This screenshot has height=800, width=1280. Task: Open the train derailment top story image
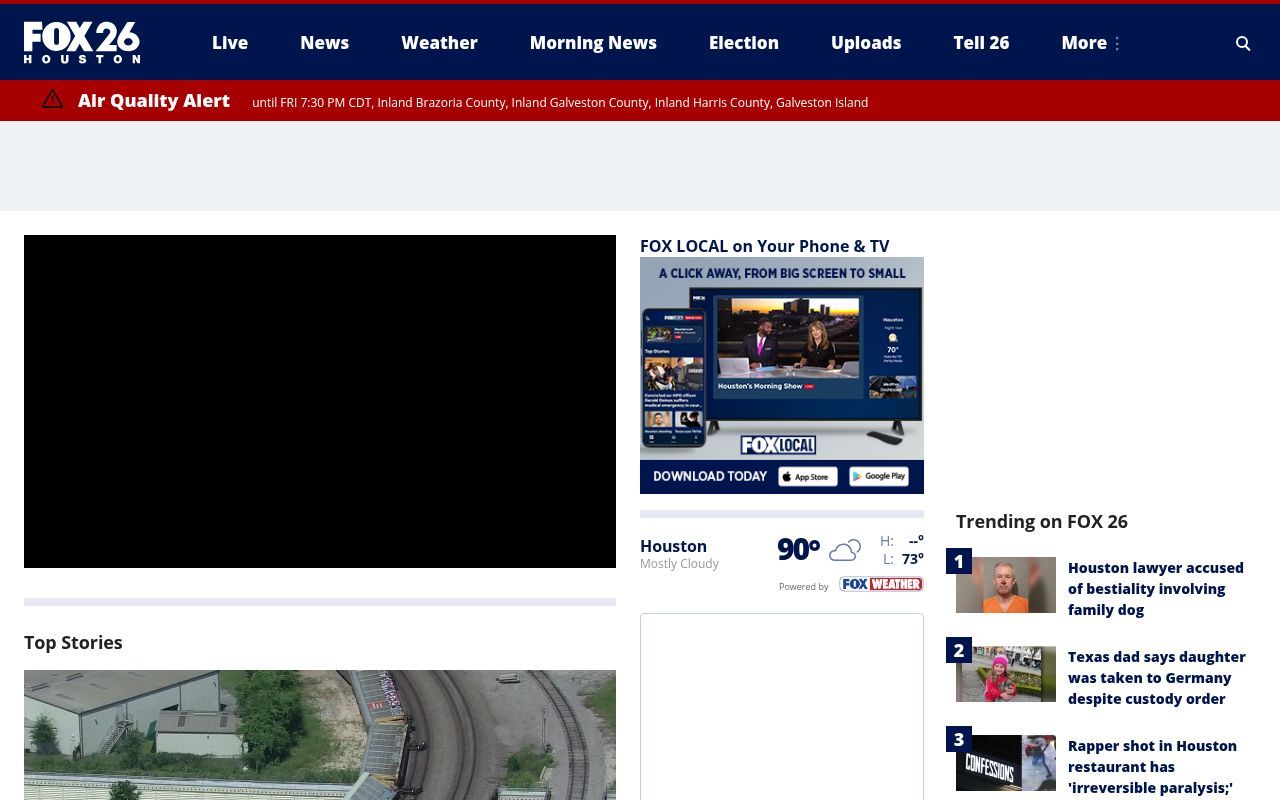(320, 735)
